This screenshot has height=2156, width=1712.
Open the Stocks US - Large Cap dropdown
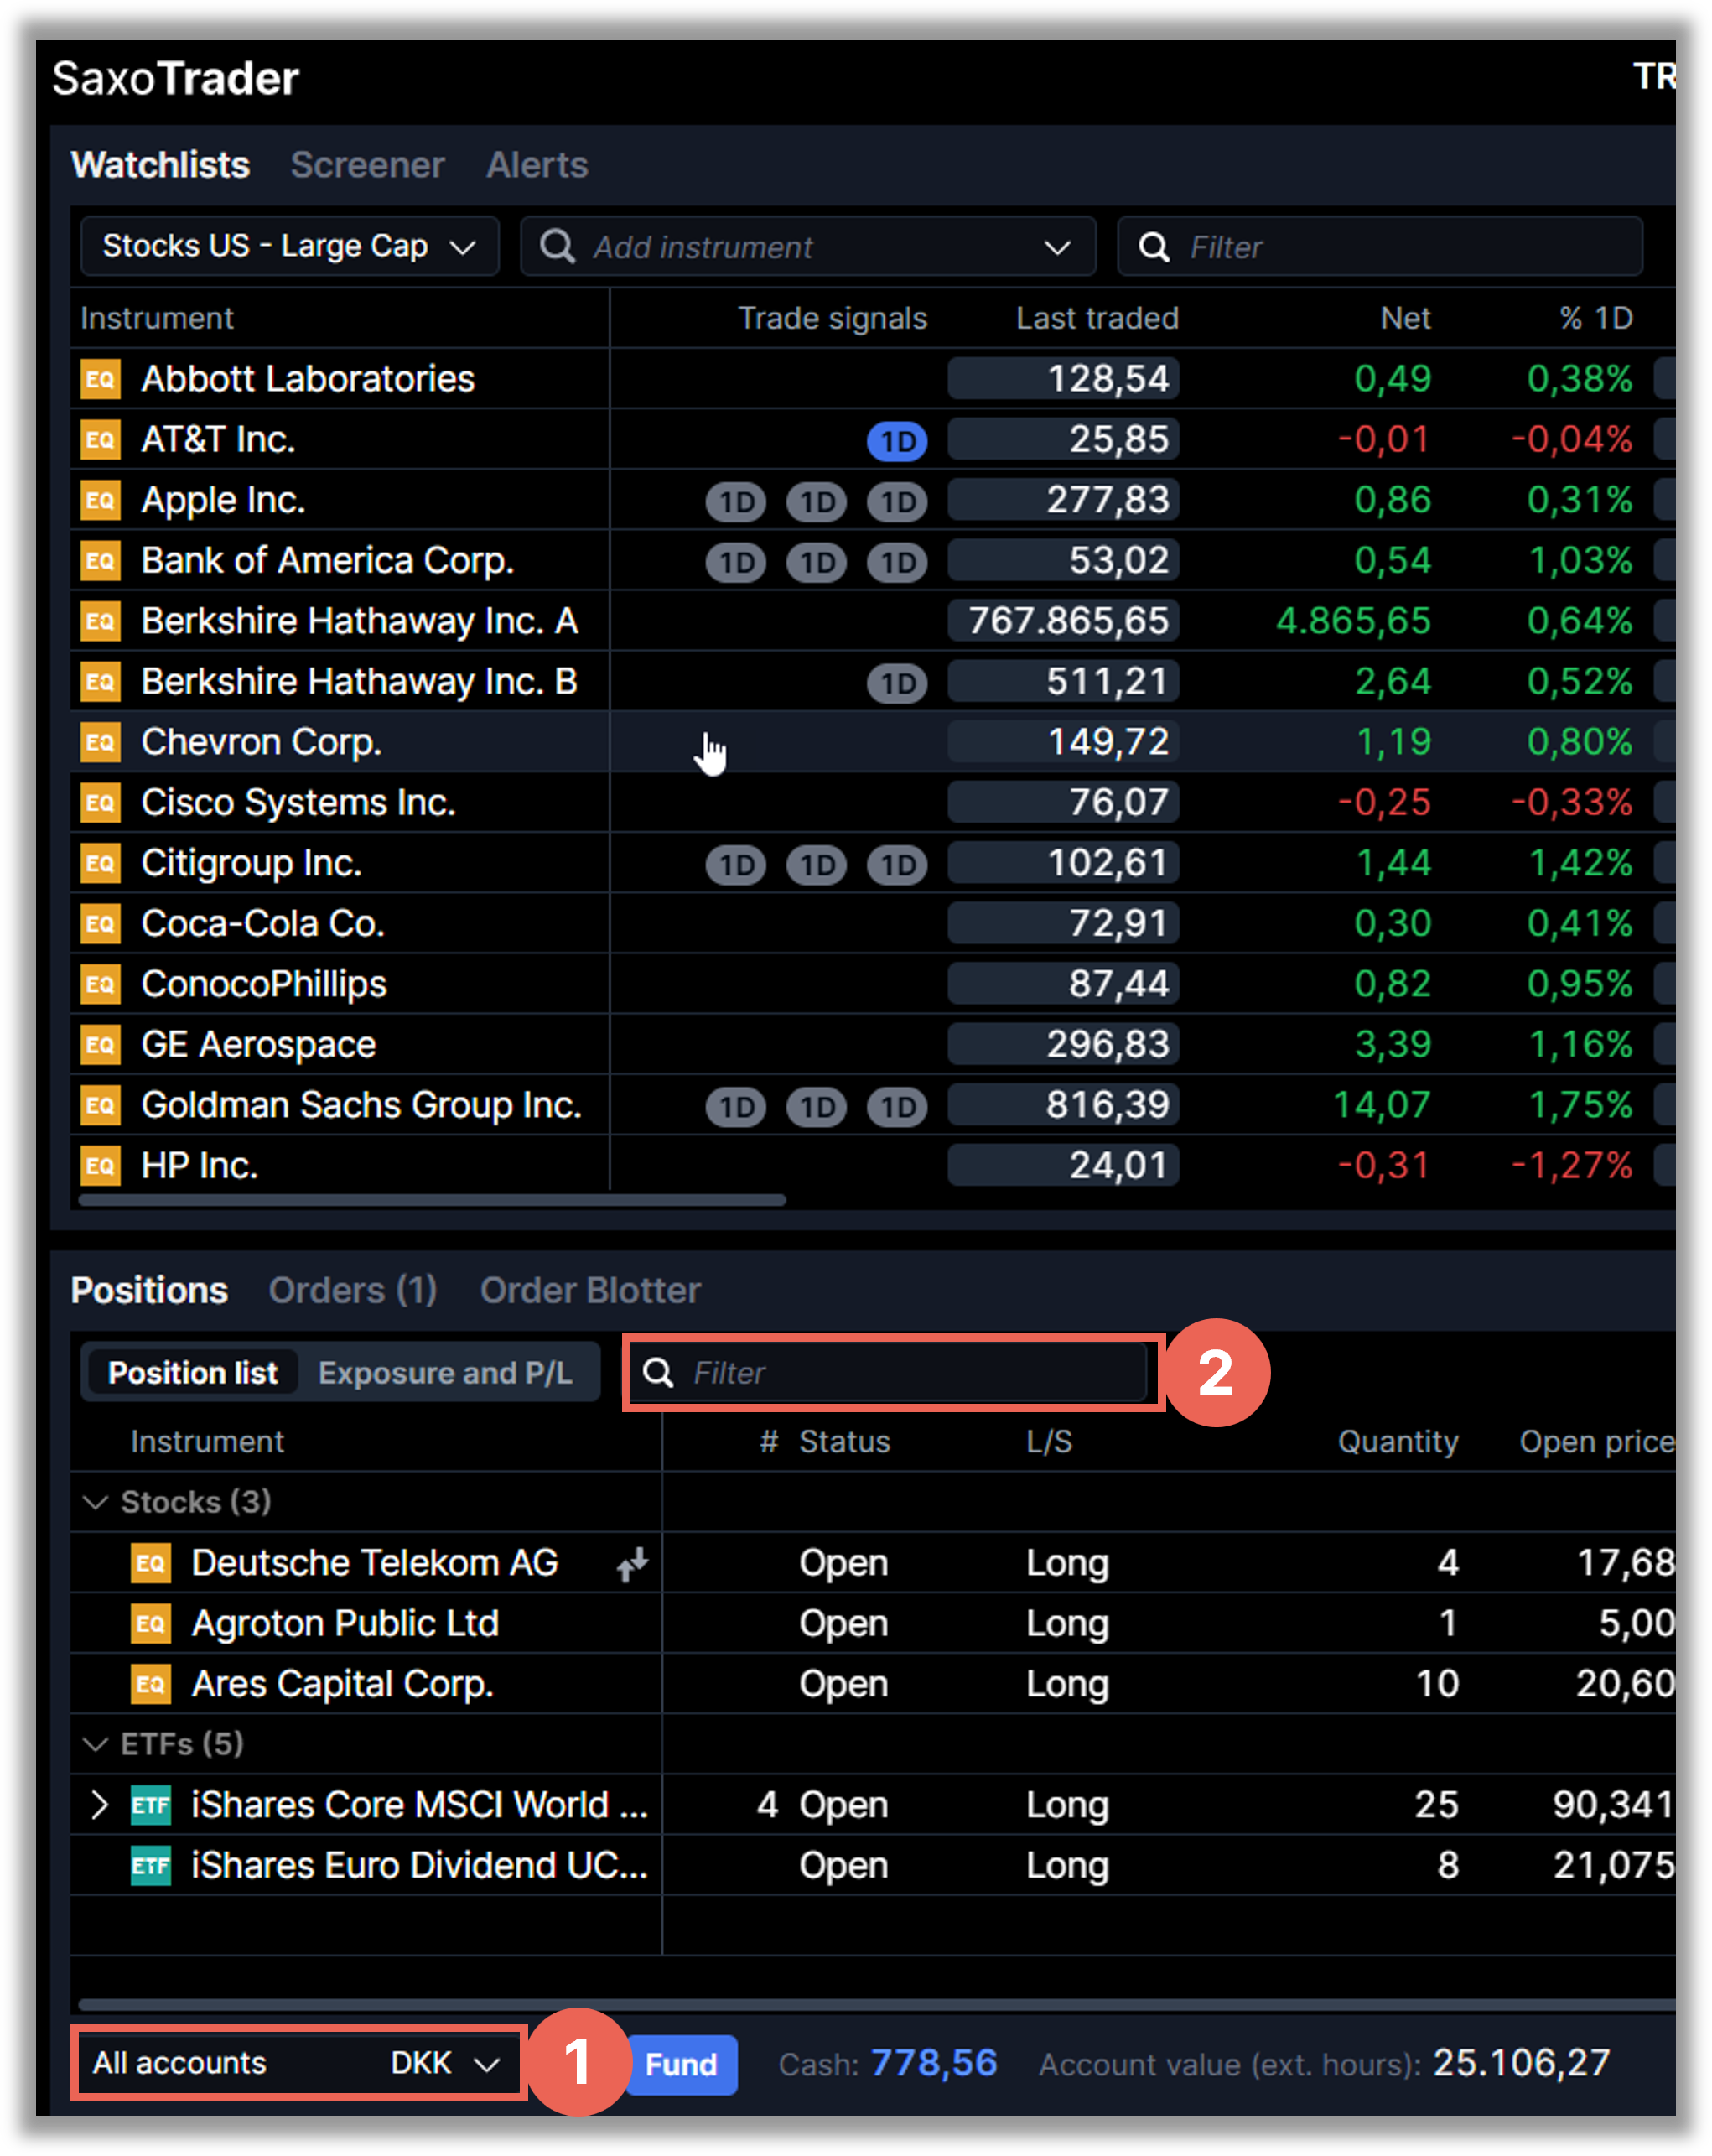289,246
